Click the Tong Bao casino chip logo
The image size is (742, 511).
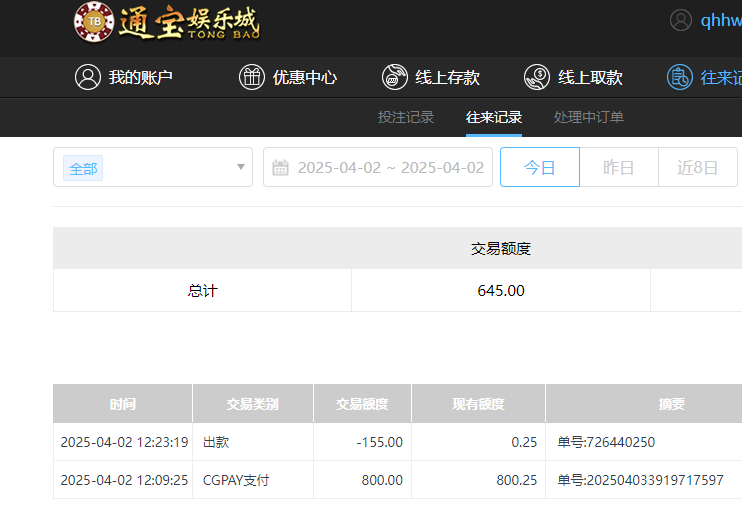pos(94,21)
